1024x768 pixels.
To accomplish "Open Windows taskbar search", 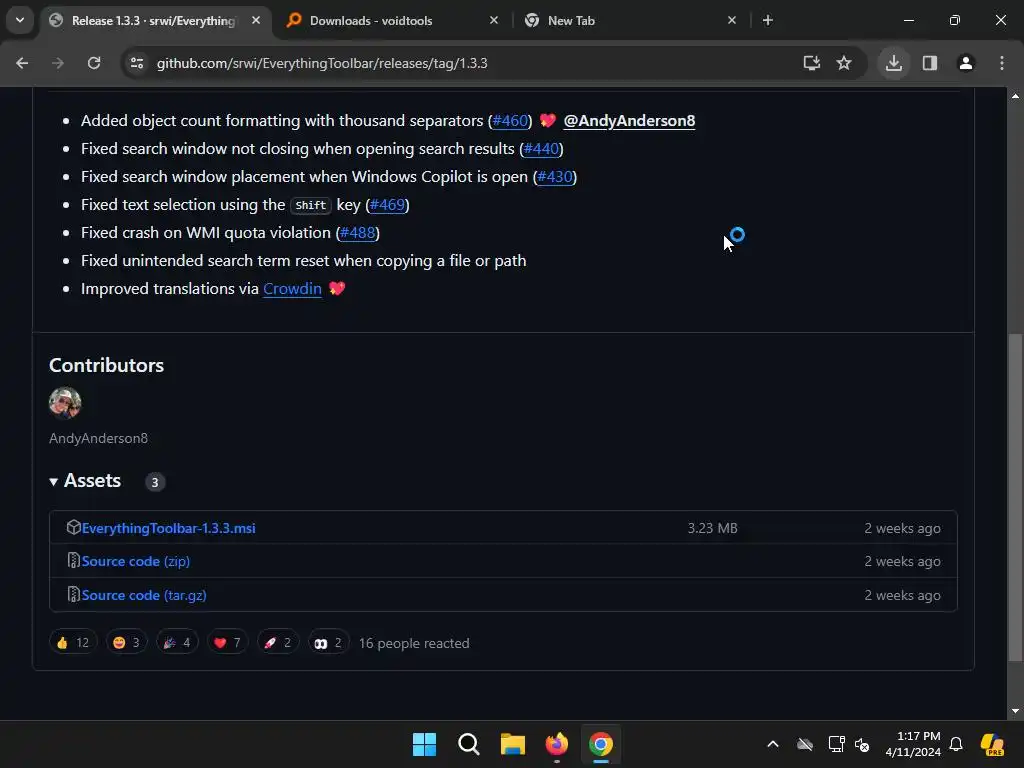I will click(x=468, y=744).
